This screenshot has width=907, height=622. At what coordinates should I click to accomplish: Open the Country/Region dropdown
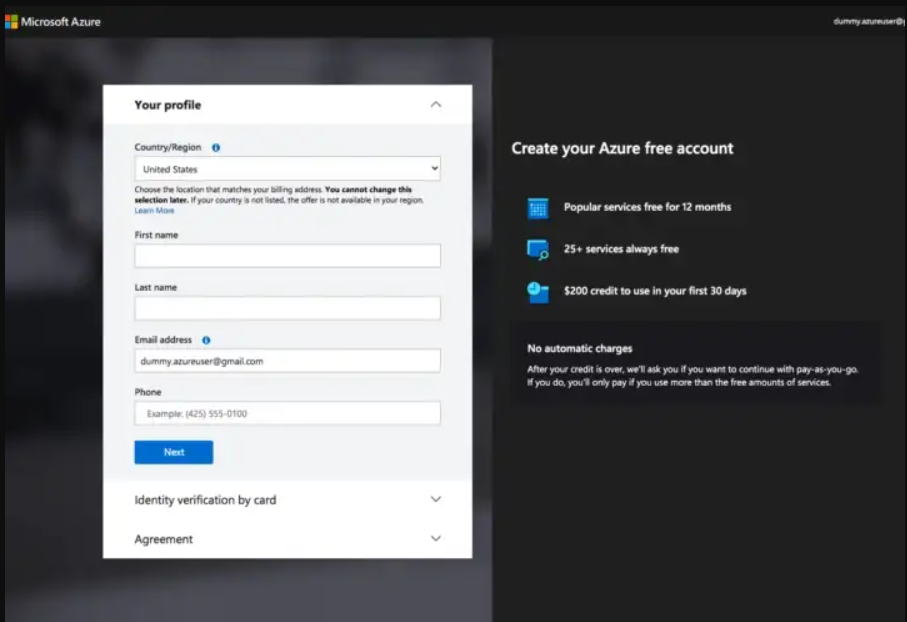pyautogui.click(x=287, y=169)
